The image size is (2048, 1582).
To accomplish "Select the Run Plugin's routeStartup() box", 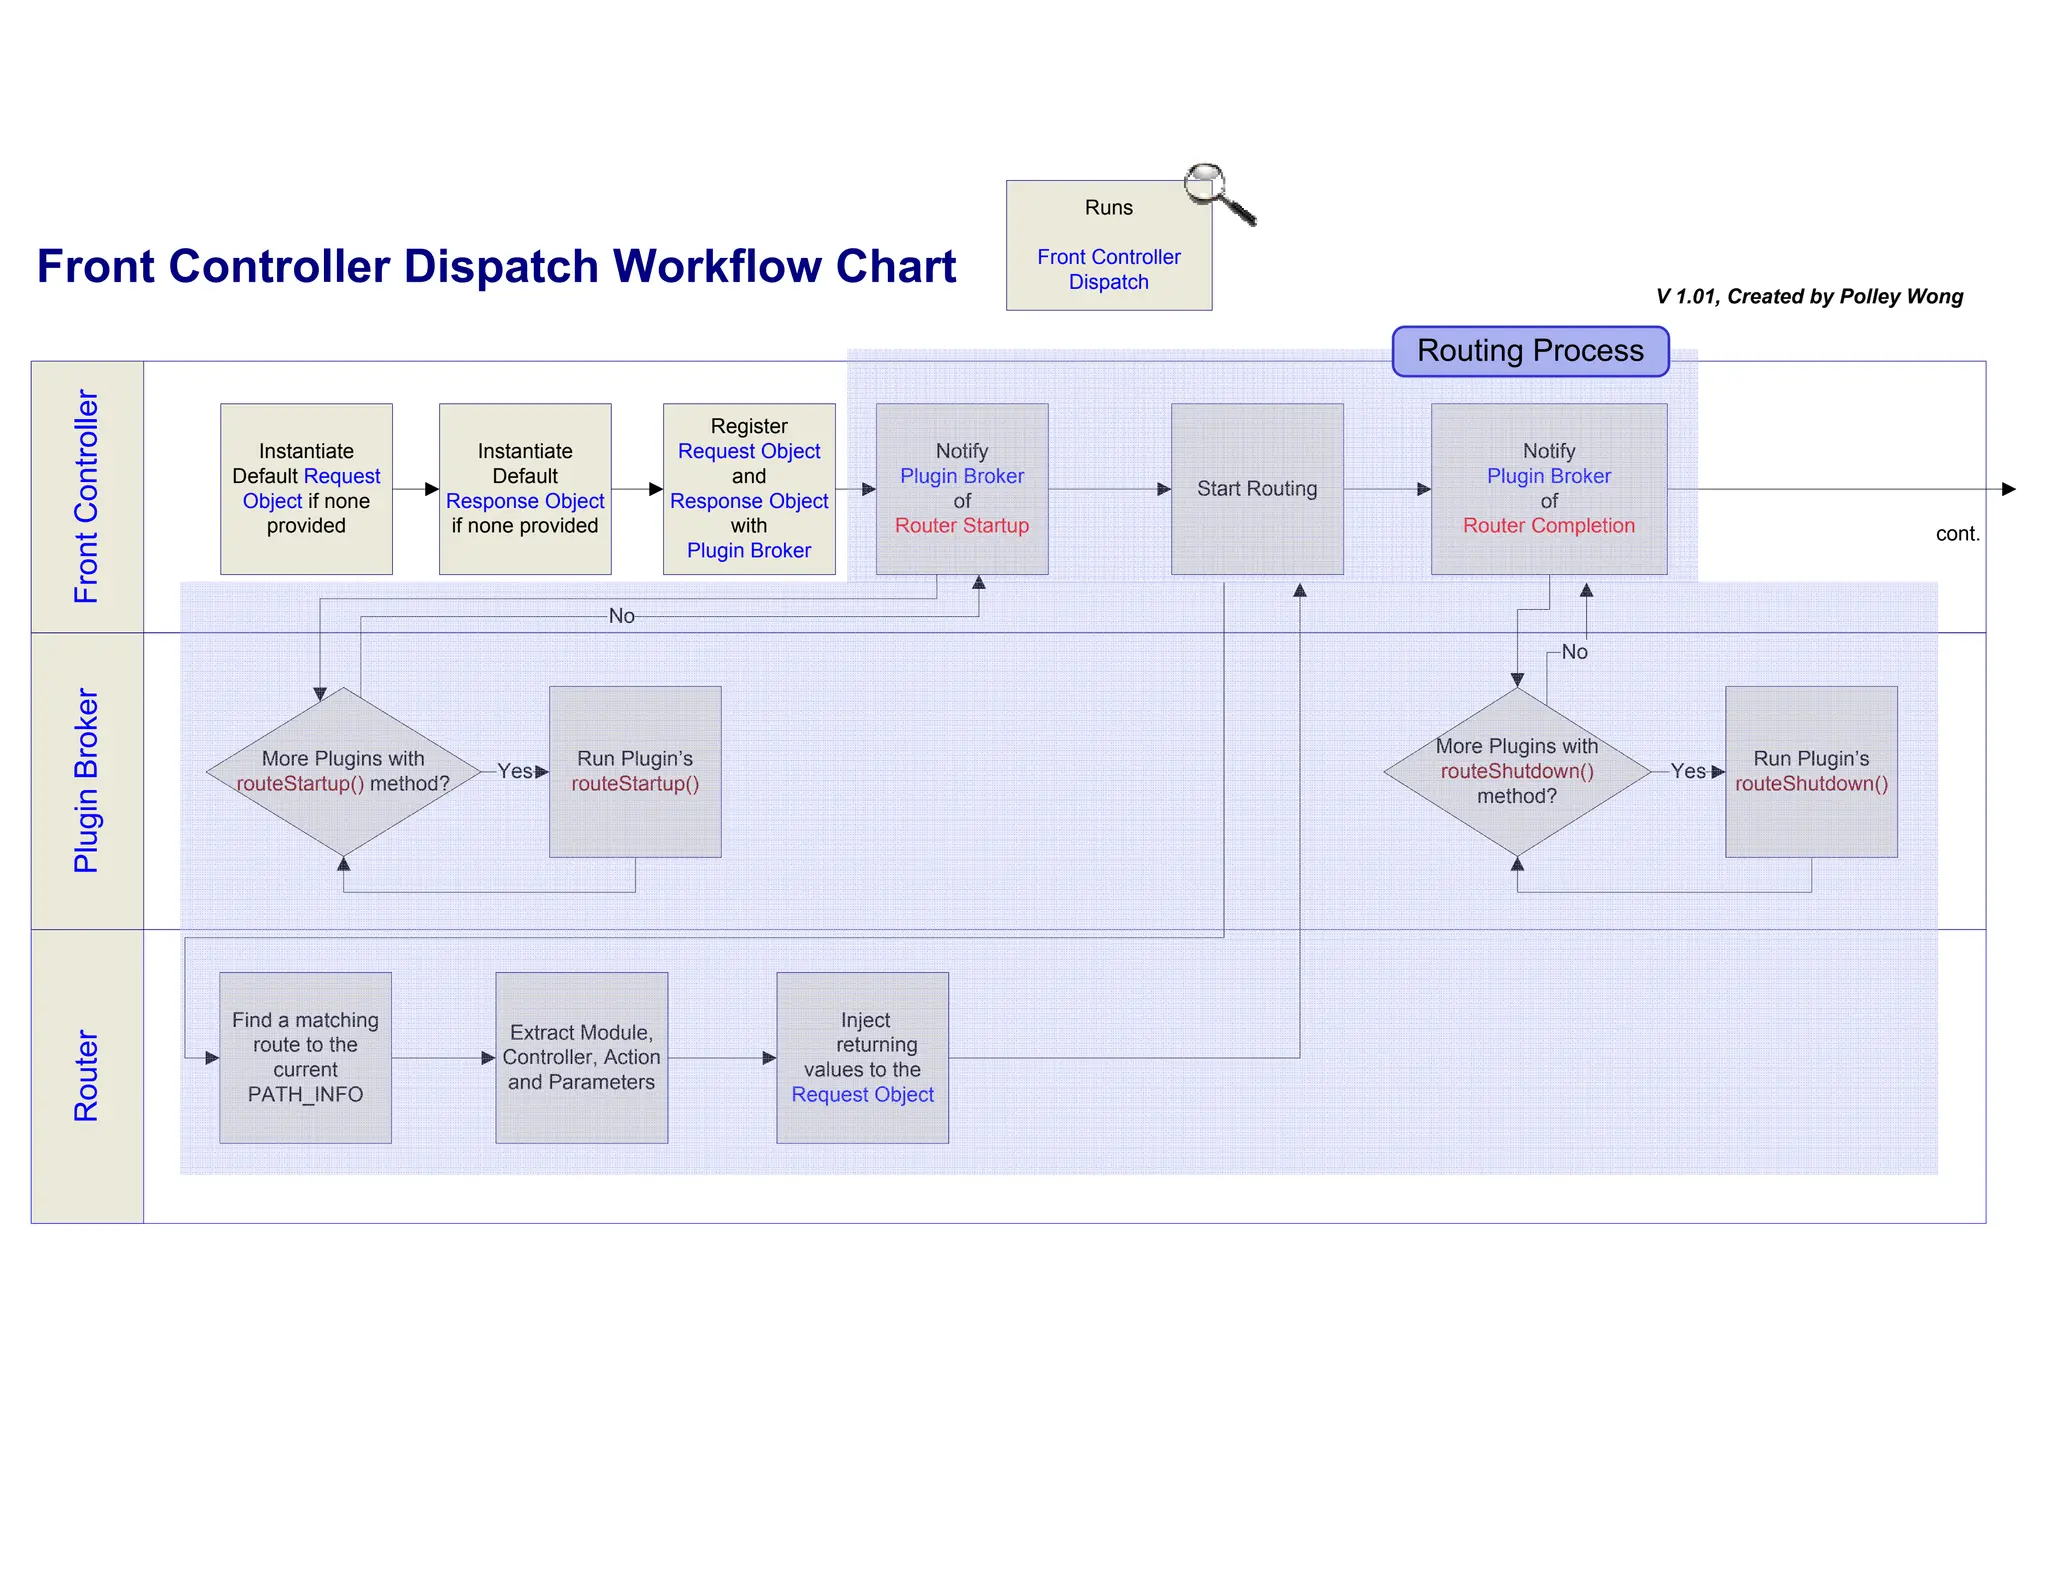I will coord(635,771).
